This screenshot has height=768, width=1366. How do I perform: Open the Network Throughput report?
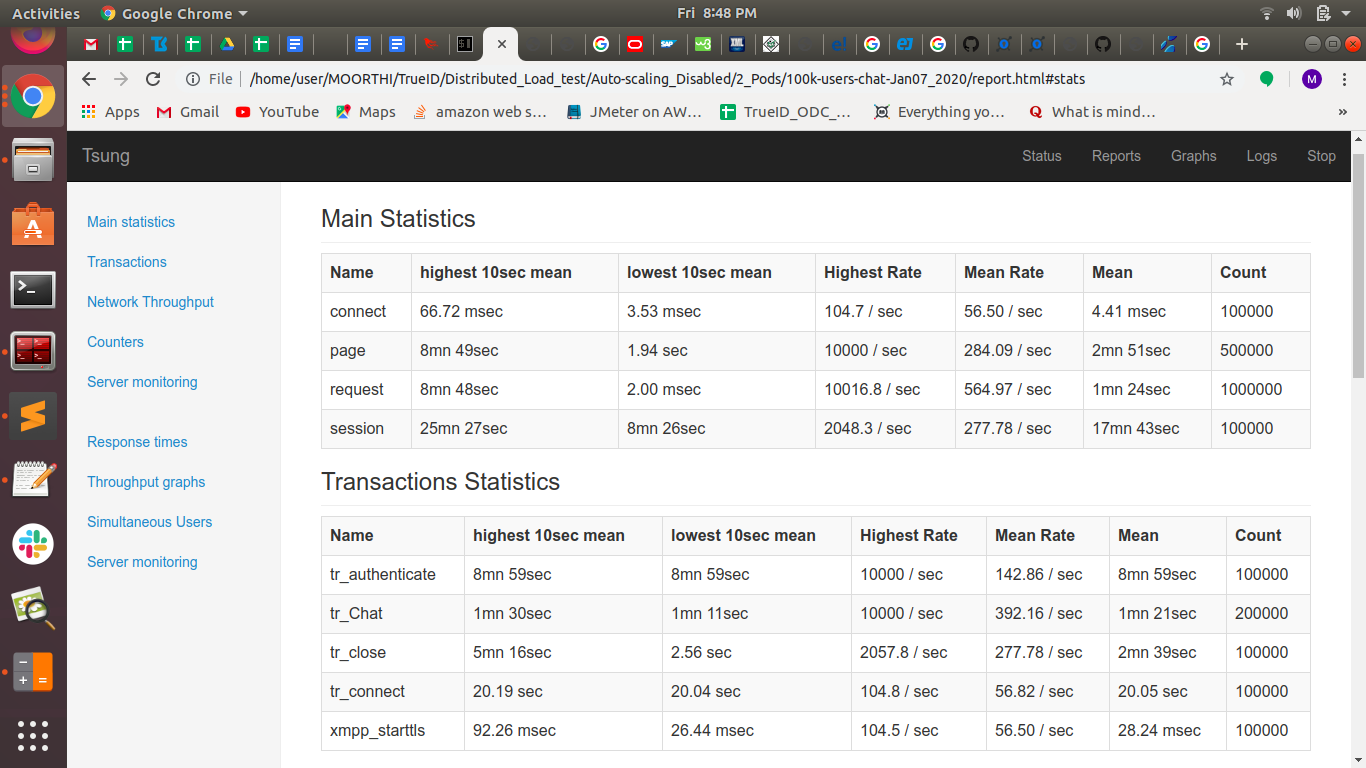[150, 302]
